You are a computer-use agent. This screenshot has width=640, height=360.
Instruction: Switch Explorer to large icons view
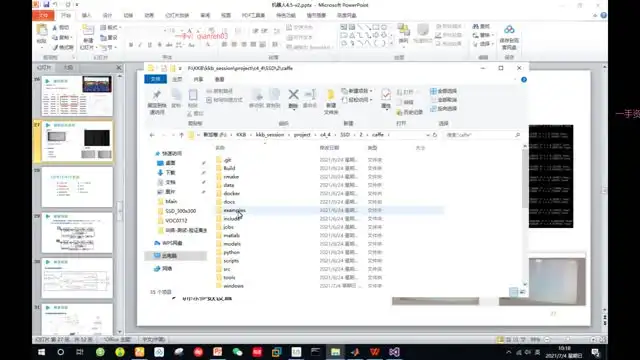click(x=522, y=291)
